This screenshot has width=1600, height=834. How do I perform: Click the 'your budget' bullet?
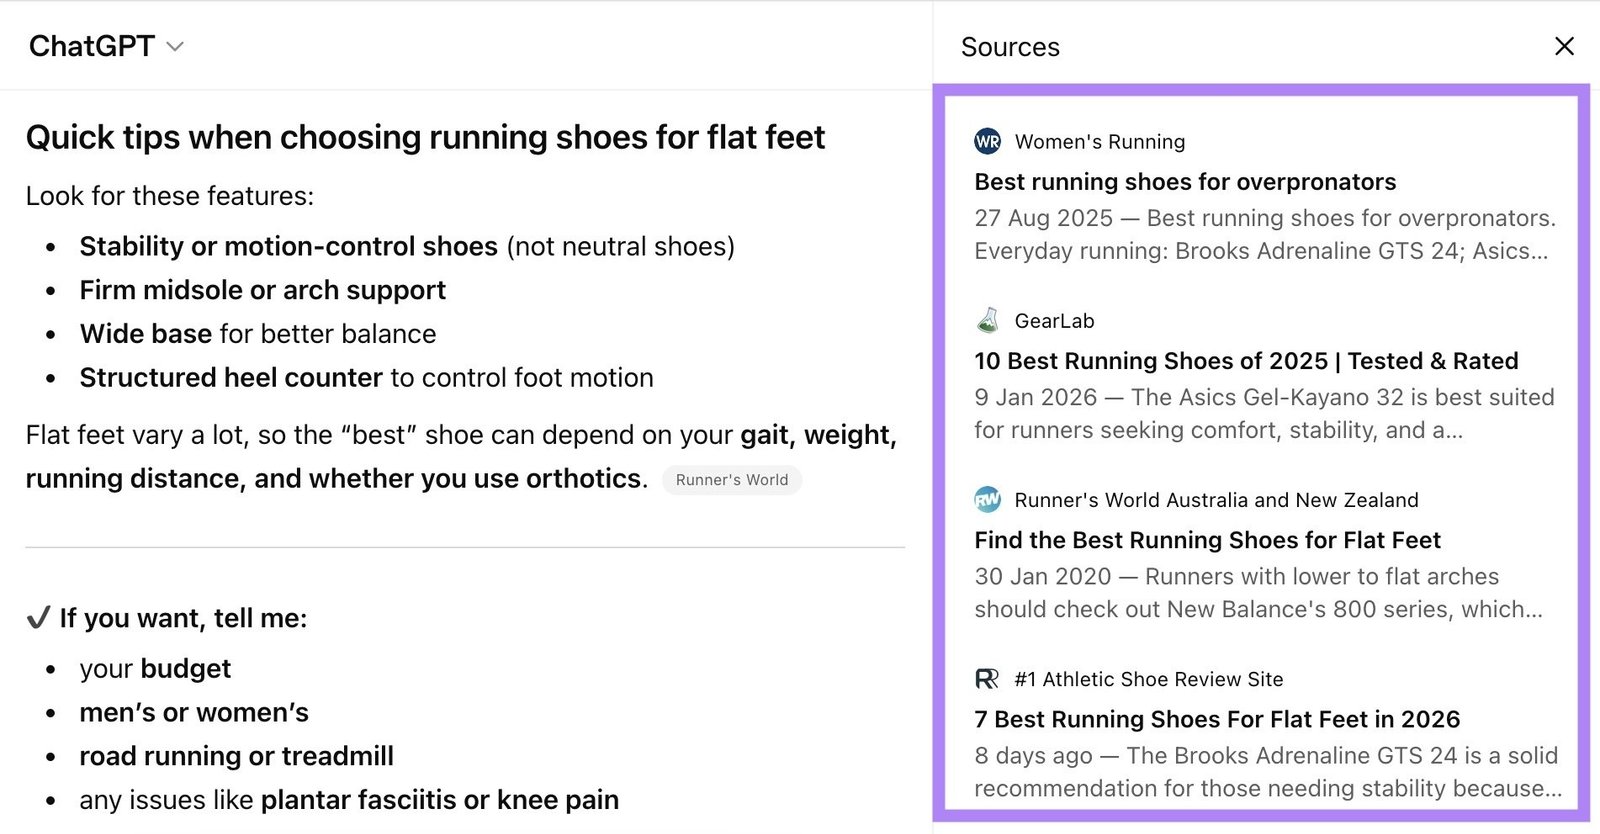155,668
